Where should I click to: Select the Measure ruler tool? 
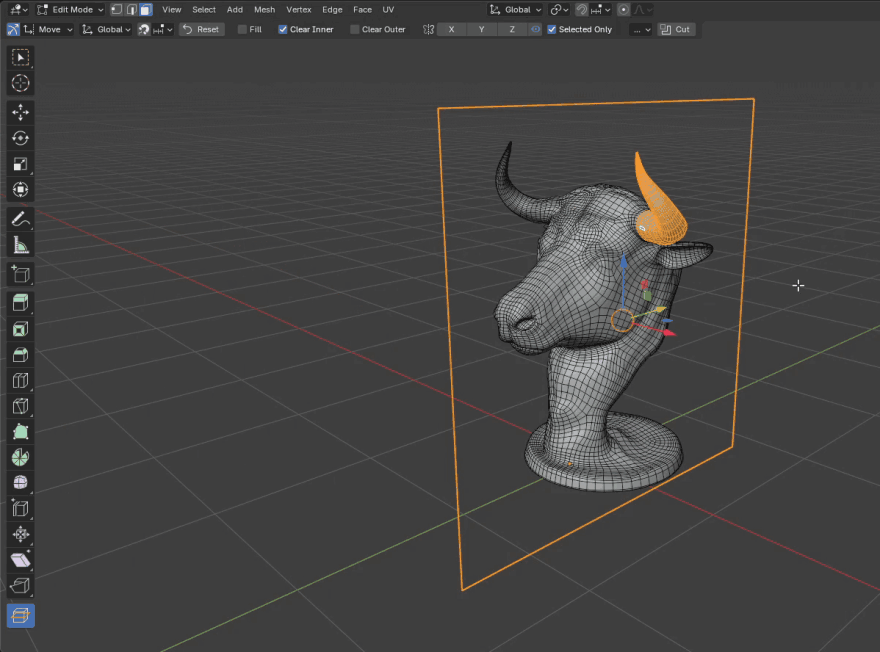[x=20, y=245]
